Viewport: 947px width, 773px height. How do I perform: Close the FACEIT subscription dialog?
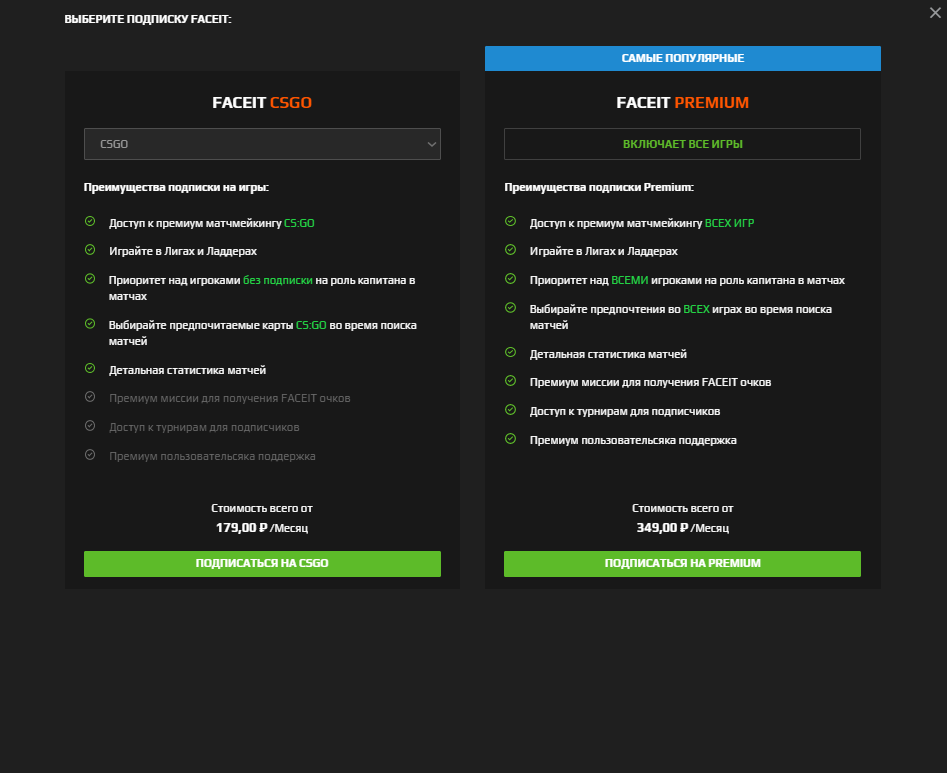935,13
